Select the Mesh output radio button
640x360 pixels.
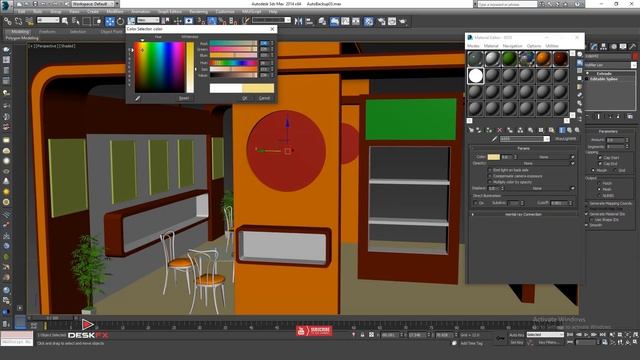click(599, 189)
